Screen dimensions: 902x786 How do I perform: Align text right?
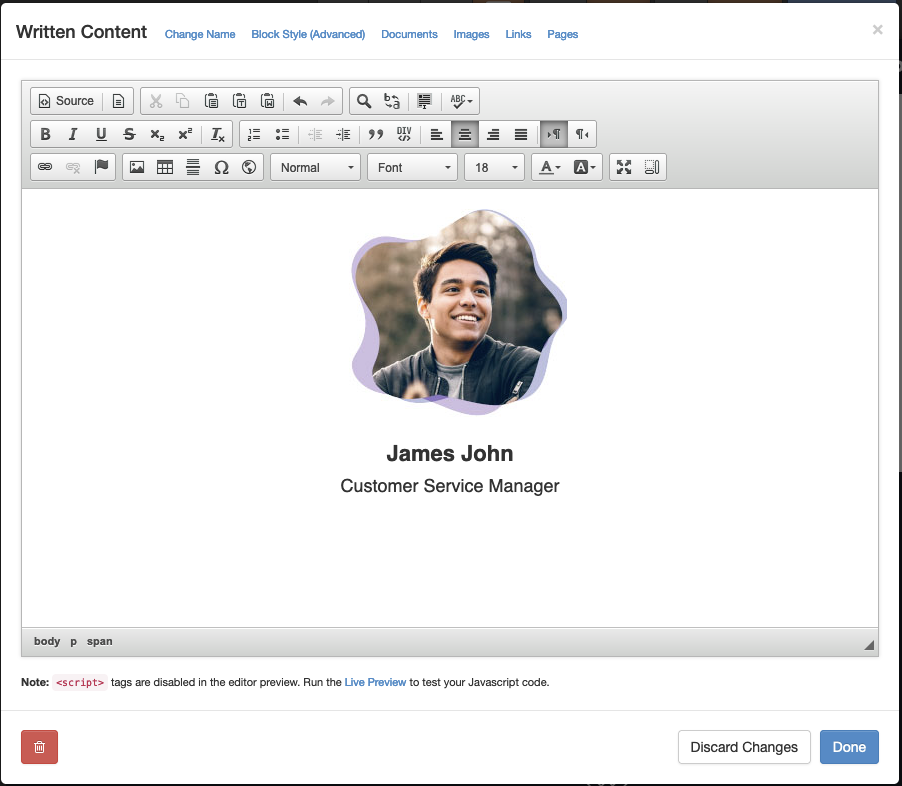tap(493, 135)
